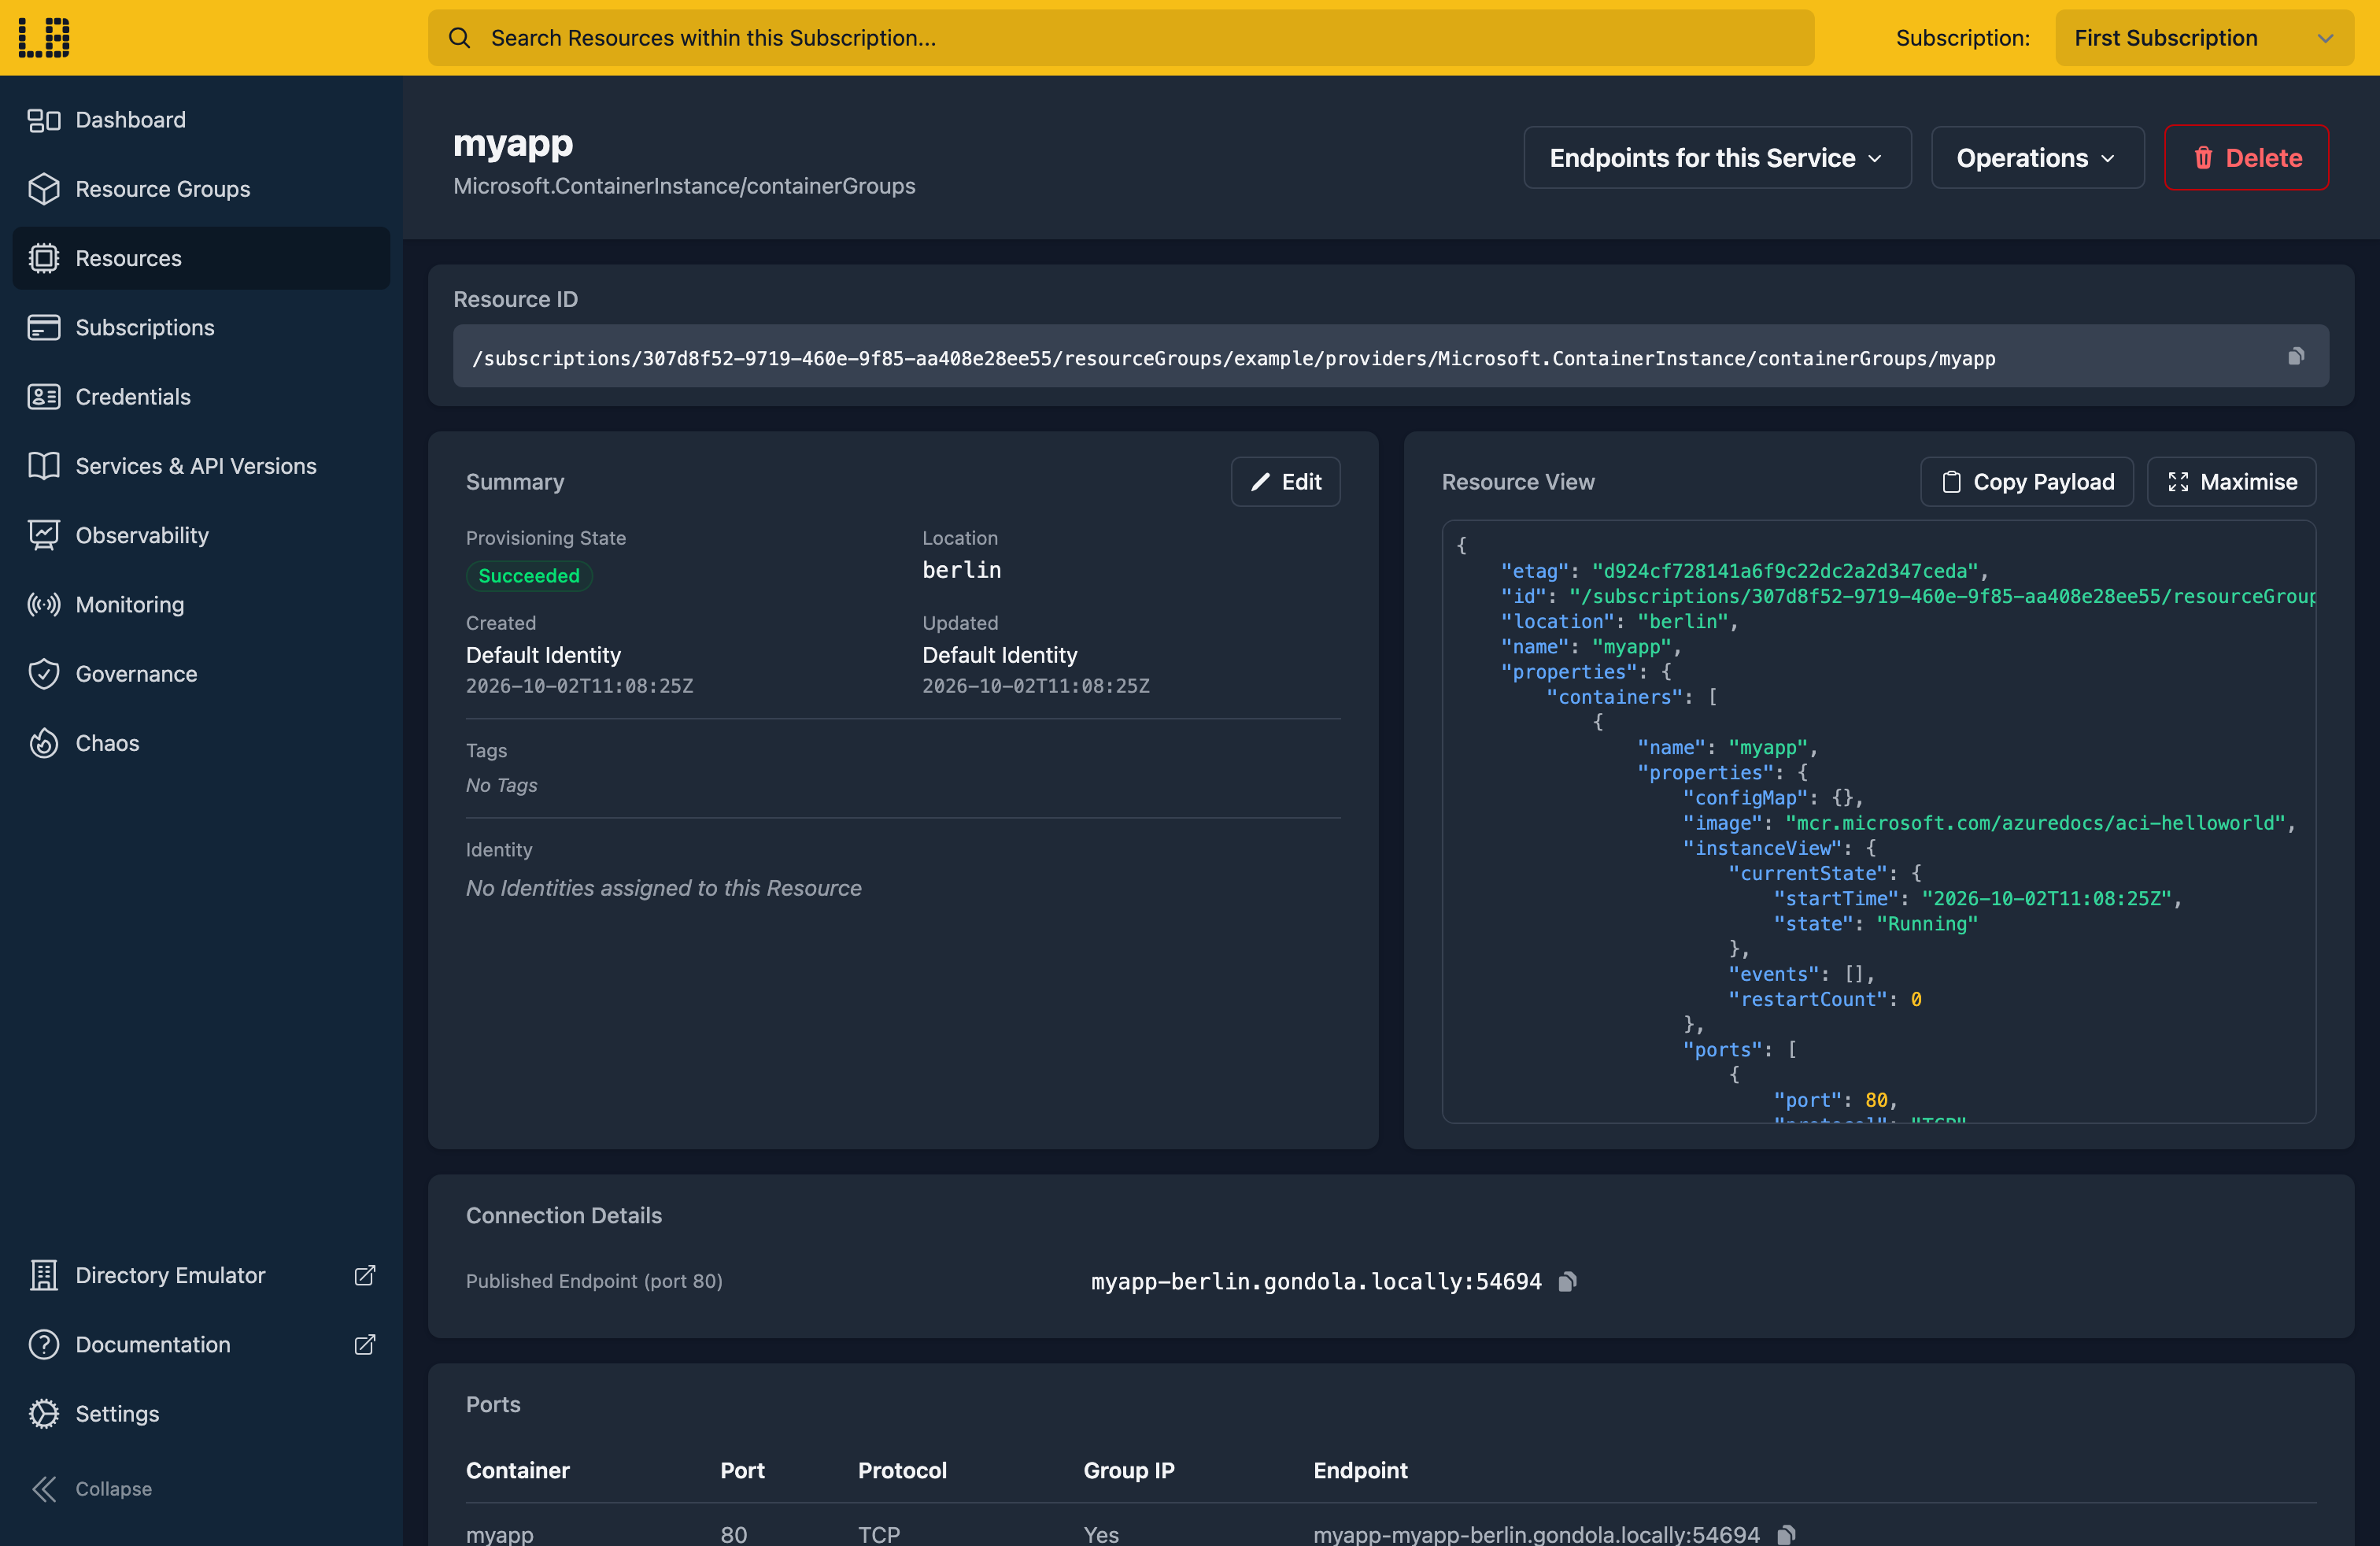Expand the First Subscription dropdown
The image size is (2380, 1546).
point(2204,38)
